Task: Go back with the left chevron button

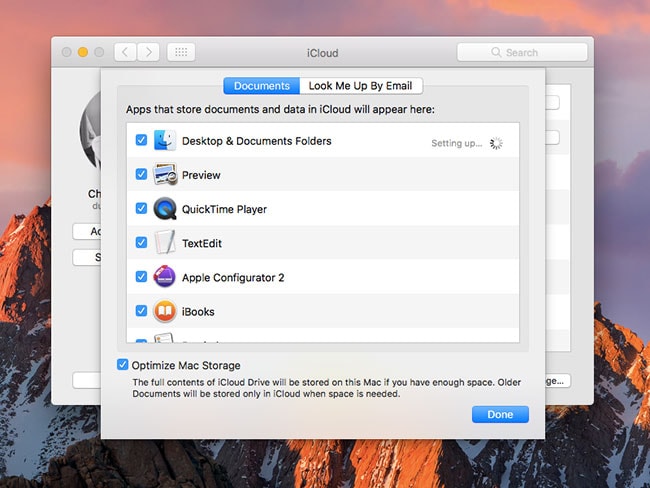Action: pos(125,52)
